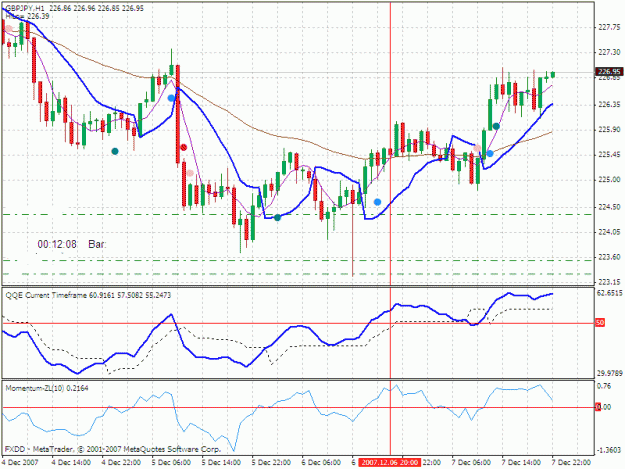The image size is (625, 469).
Task: Click the 0.76 momentum scale value
Action: [604, 386]
